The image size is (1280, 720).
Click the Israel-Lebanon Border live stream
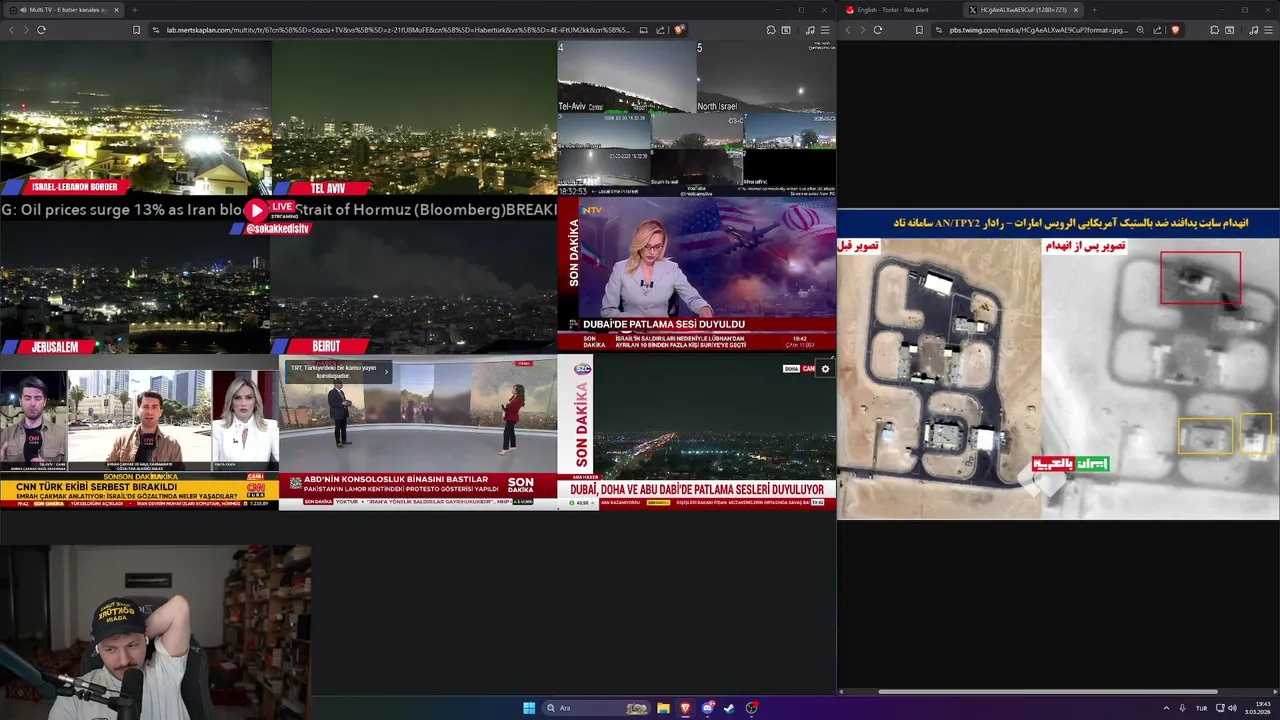point(136,118)
